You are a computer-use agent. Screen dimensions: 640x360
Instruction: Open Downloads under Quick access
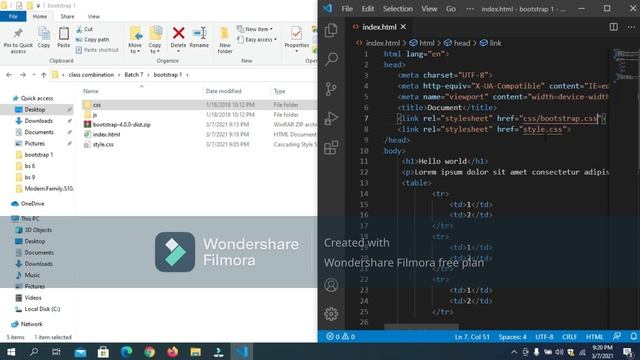[38, 121]
